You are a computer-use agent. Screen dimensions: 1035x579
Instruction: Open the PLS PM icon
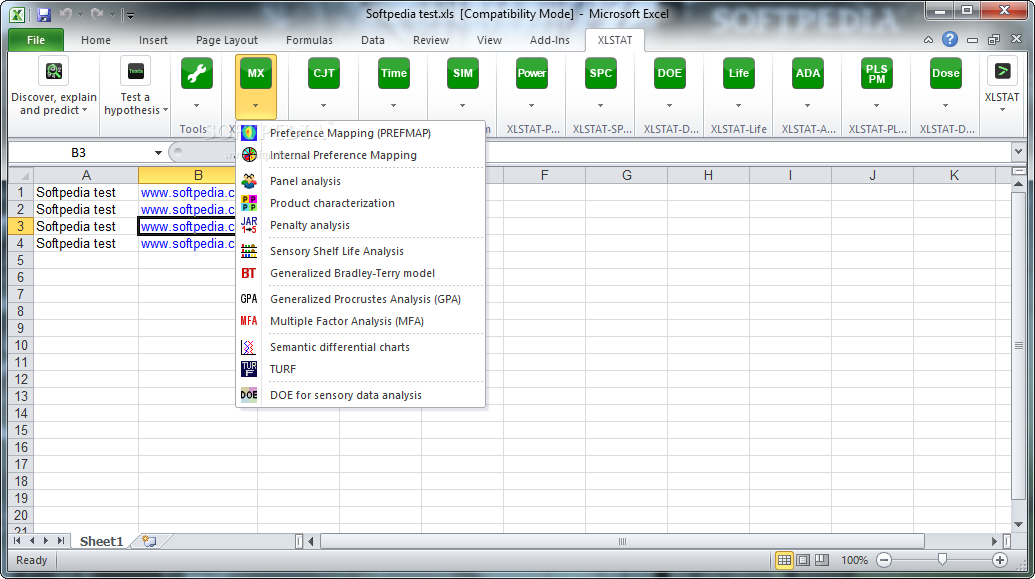[877, 73]
